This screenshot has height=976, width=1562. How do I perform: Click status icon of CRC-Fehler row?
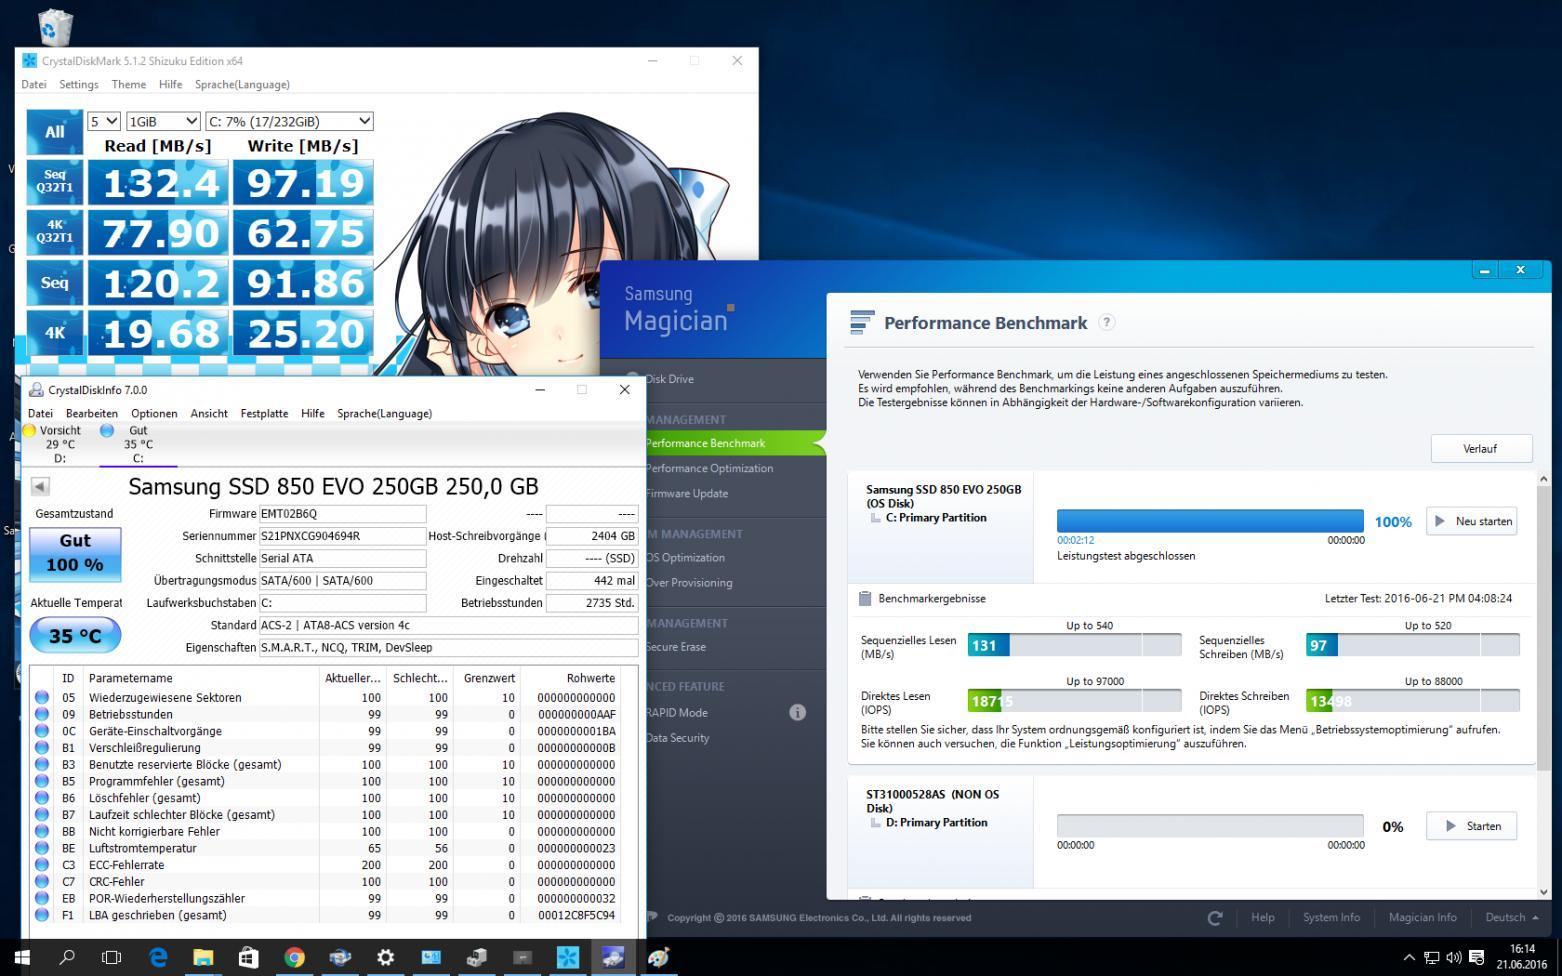(42, 881)
